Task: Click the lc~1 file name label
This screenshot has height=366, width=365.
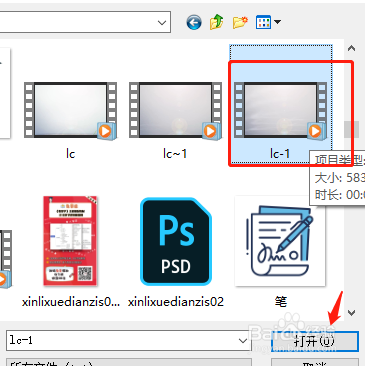Action: [x=175, y=154]
